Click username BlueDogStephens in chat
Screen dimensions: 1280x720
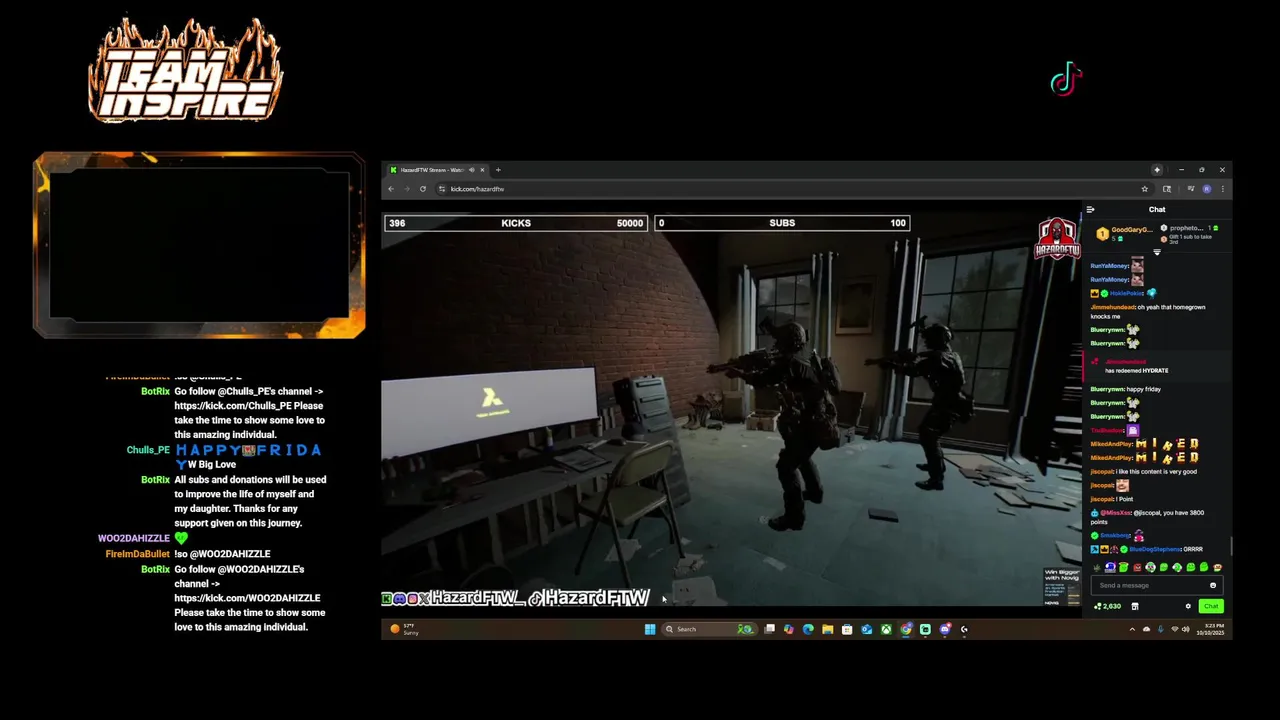[1155, 549]
